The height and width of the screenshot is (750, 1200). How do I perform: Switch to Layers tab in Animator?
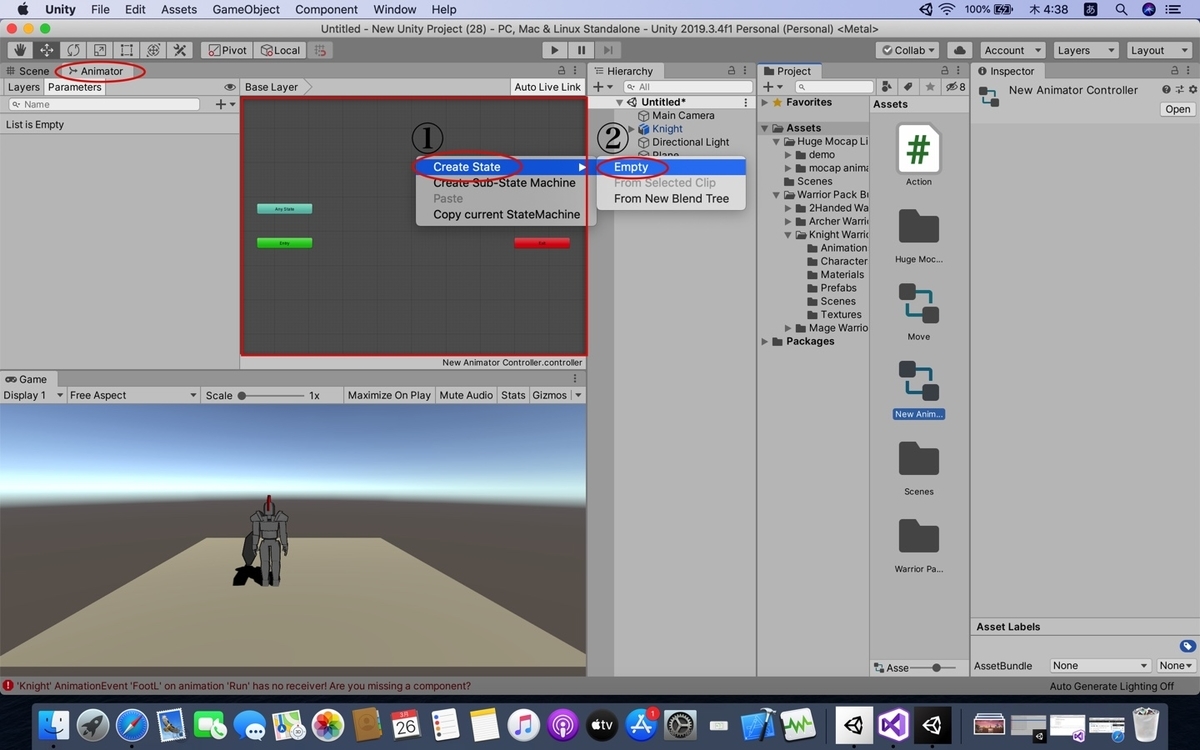click(23, 87)
